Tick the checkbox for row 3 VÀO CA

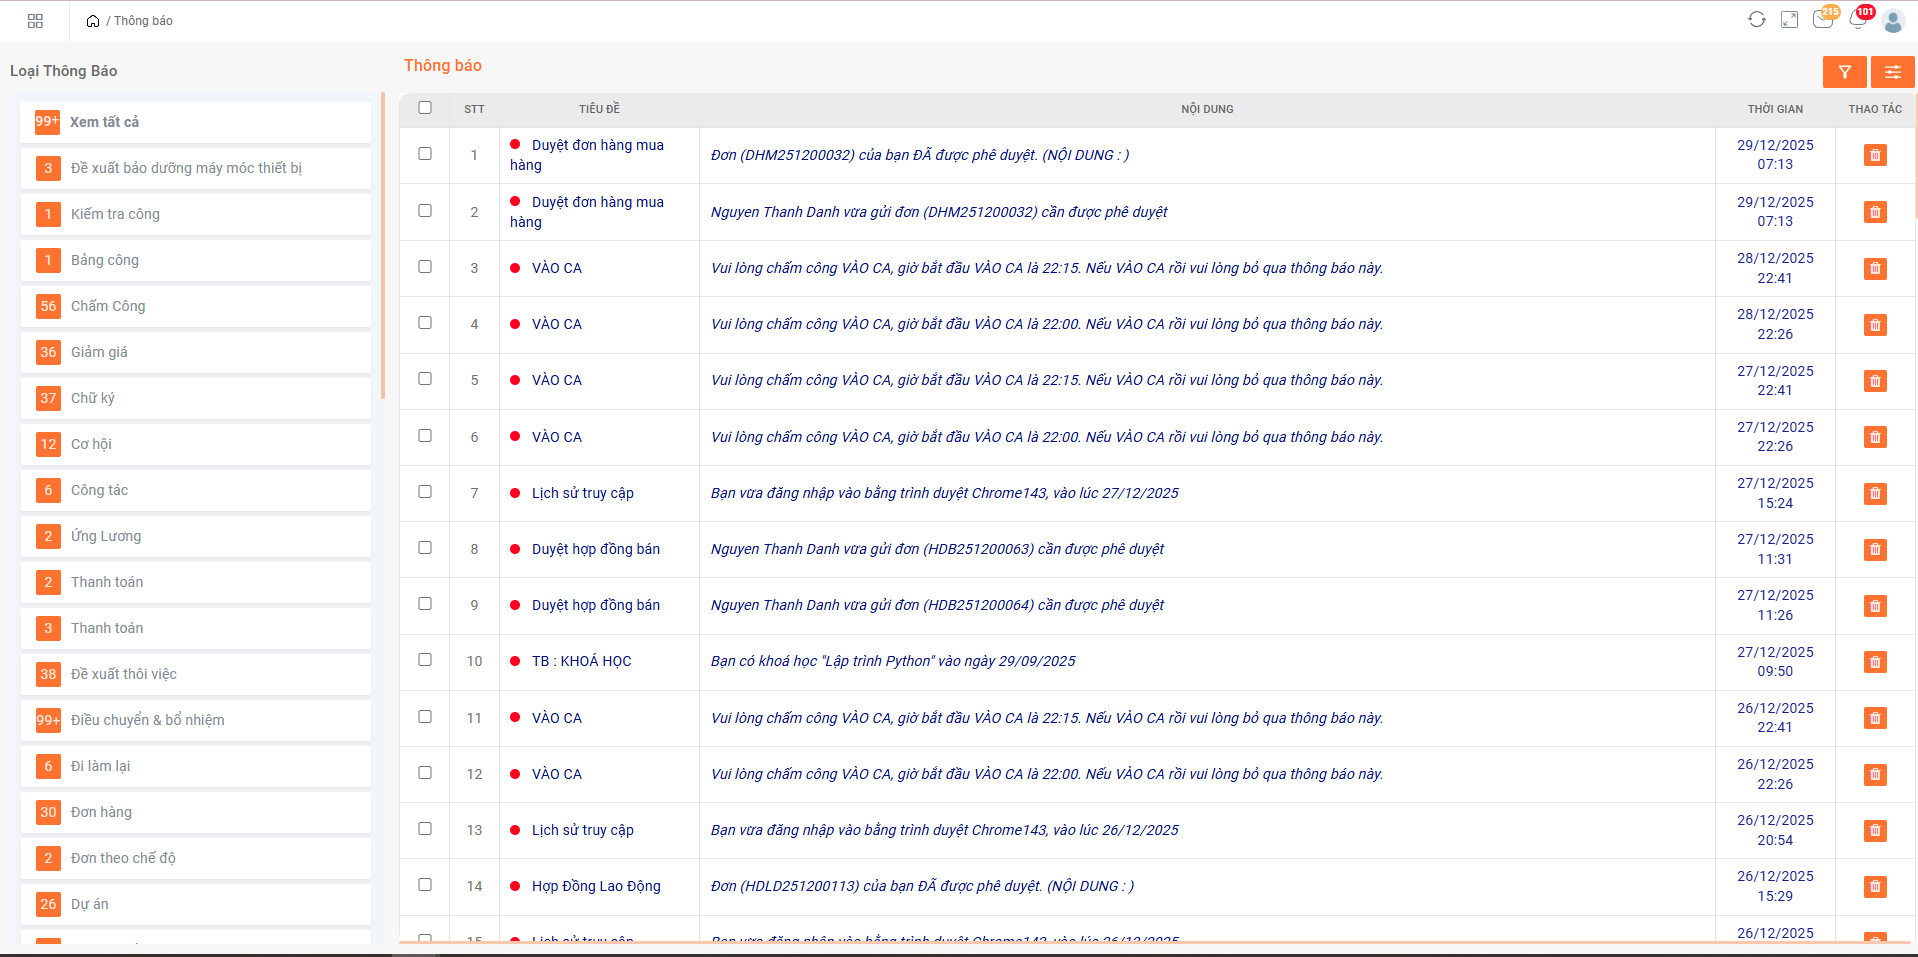425,267
